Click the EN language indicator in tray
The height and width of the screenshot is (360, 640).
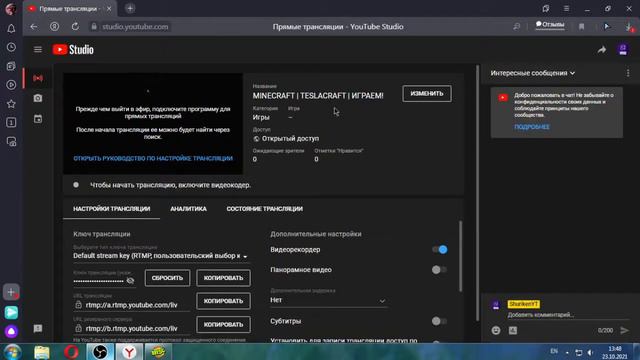[554, 351]
